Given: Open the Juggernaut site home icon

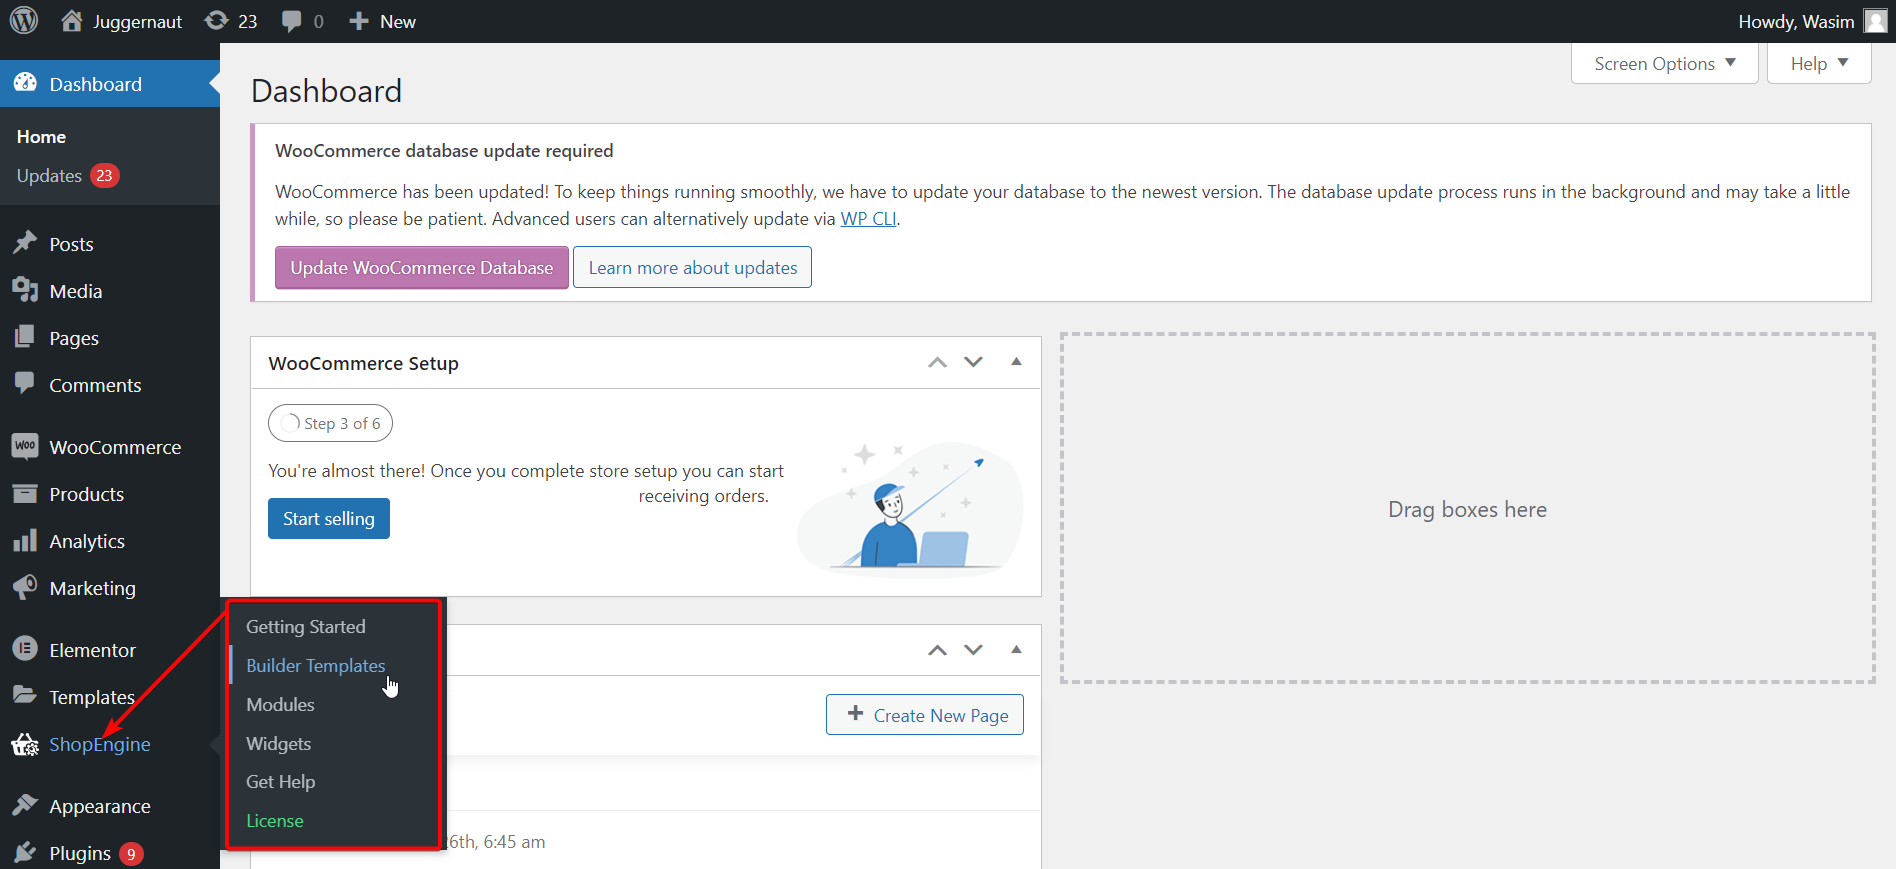Looking at the screenshot, I should click(72, 21).
